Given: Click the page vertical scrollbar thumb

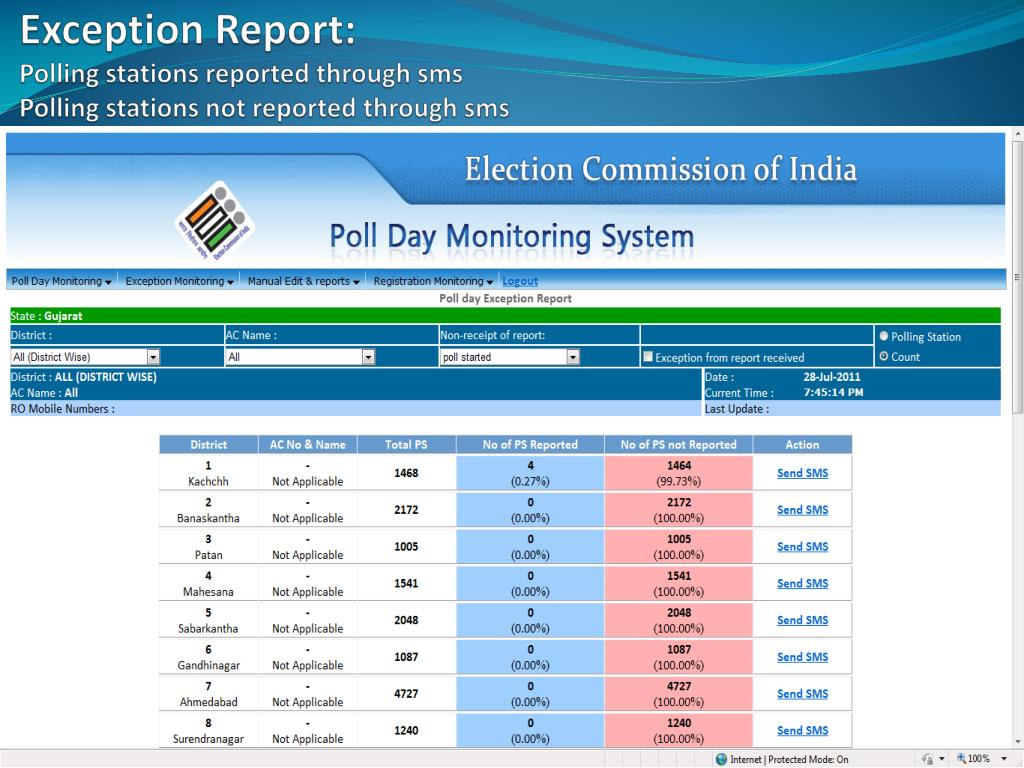Looking at the screenshot, I should coord(1017,277).
